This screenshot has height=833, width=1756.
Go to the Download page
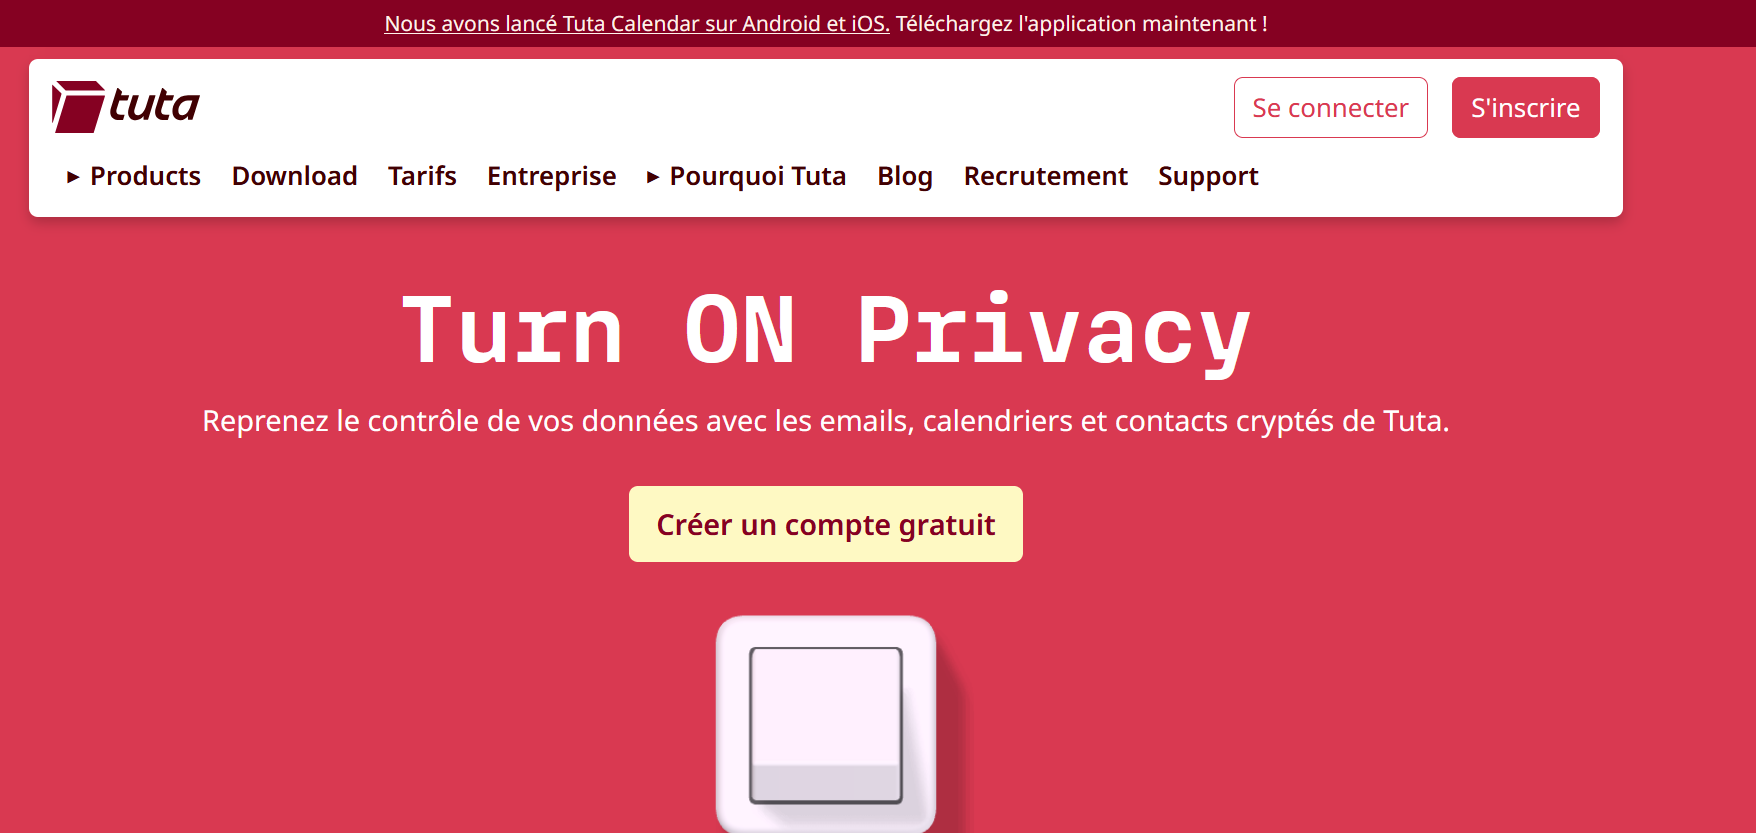(294, 176)
